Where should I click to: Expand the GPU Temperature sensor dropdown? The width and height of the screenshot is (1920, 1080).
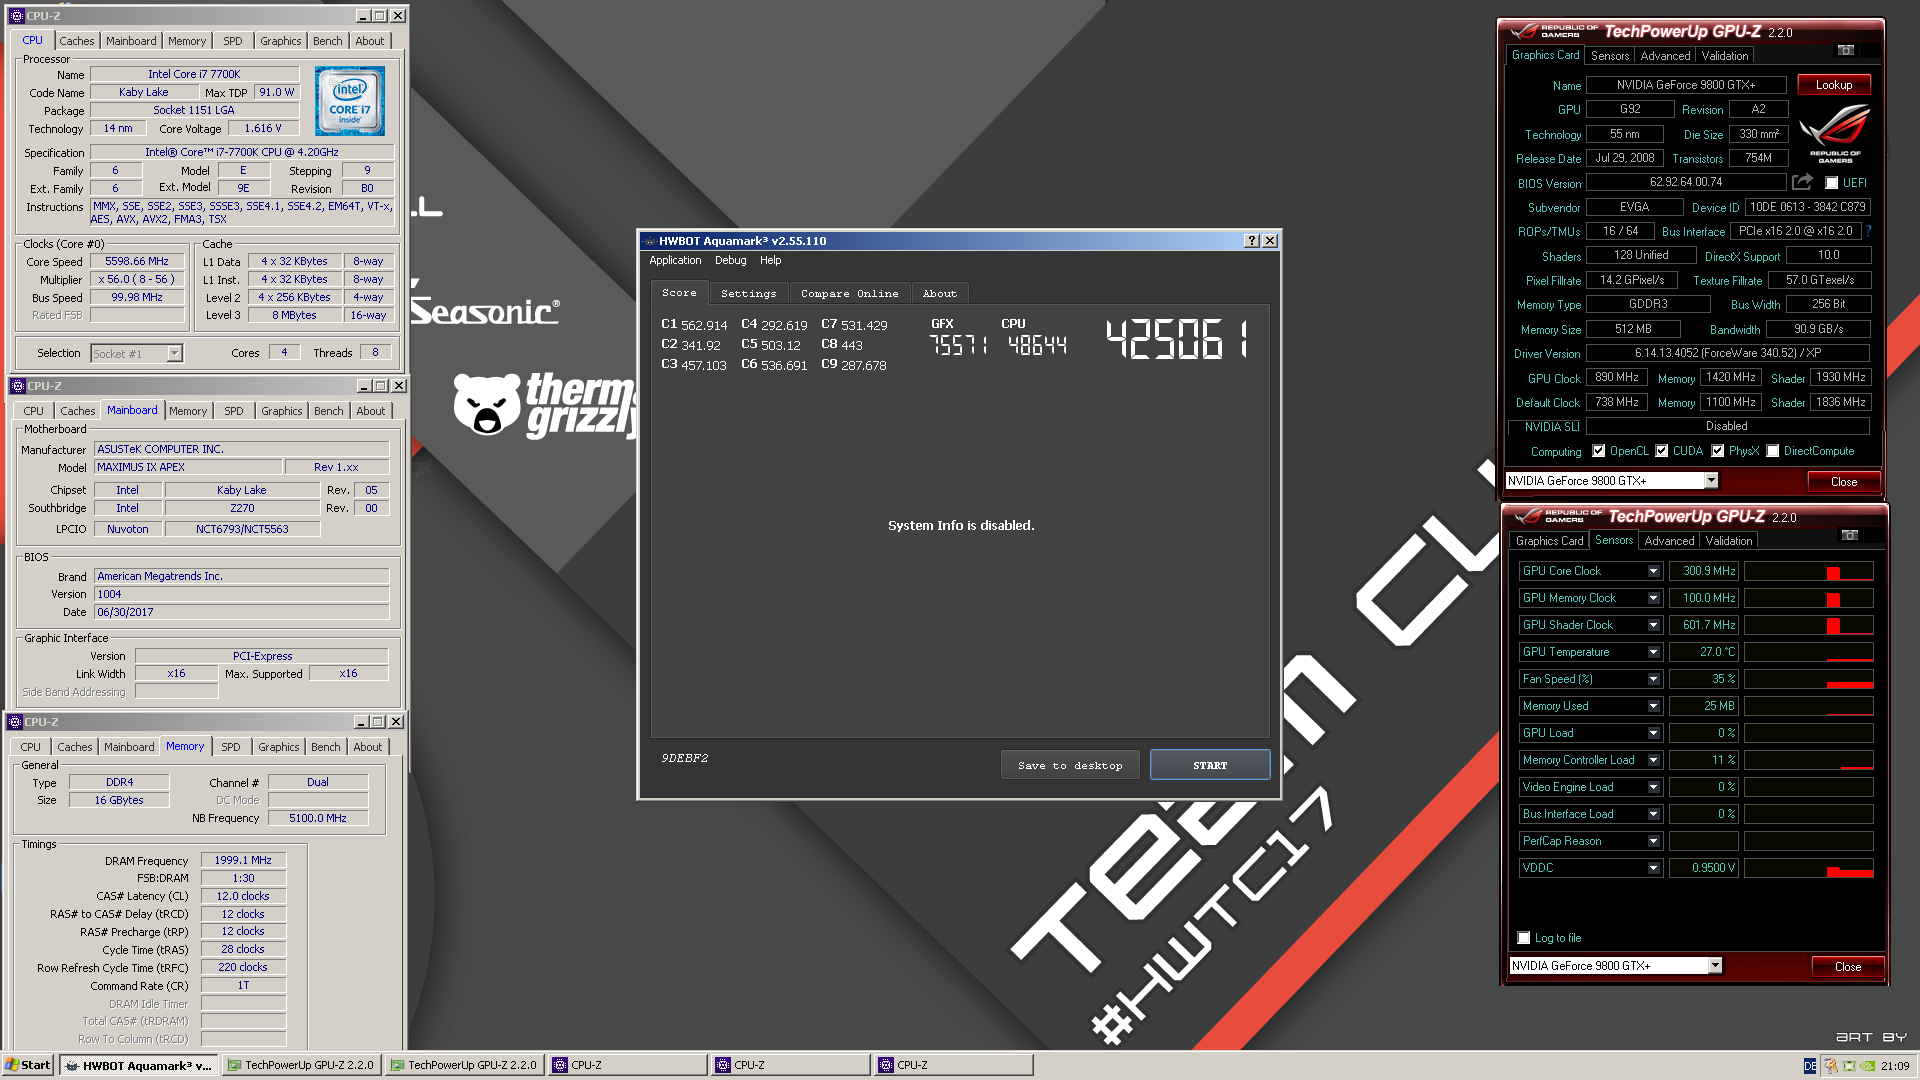[x=1654, y=652]
